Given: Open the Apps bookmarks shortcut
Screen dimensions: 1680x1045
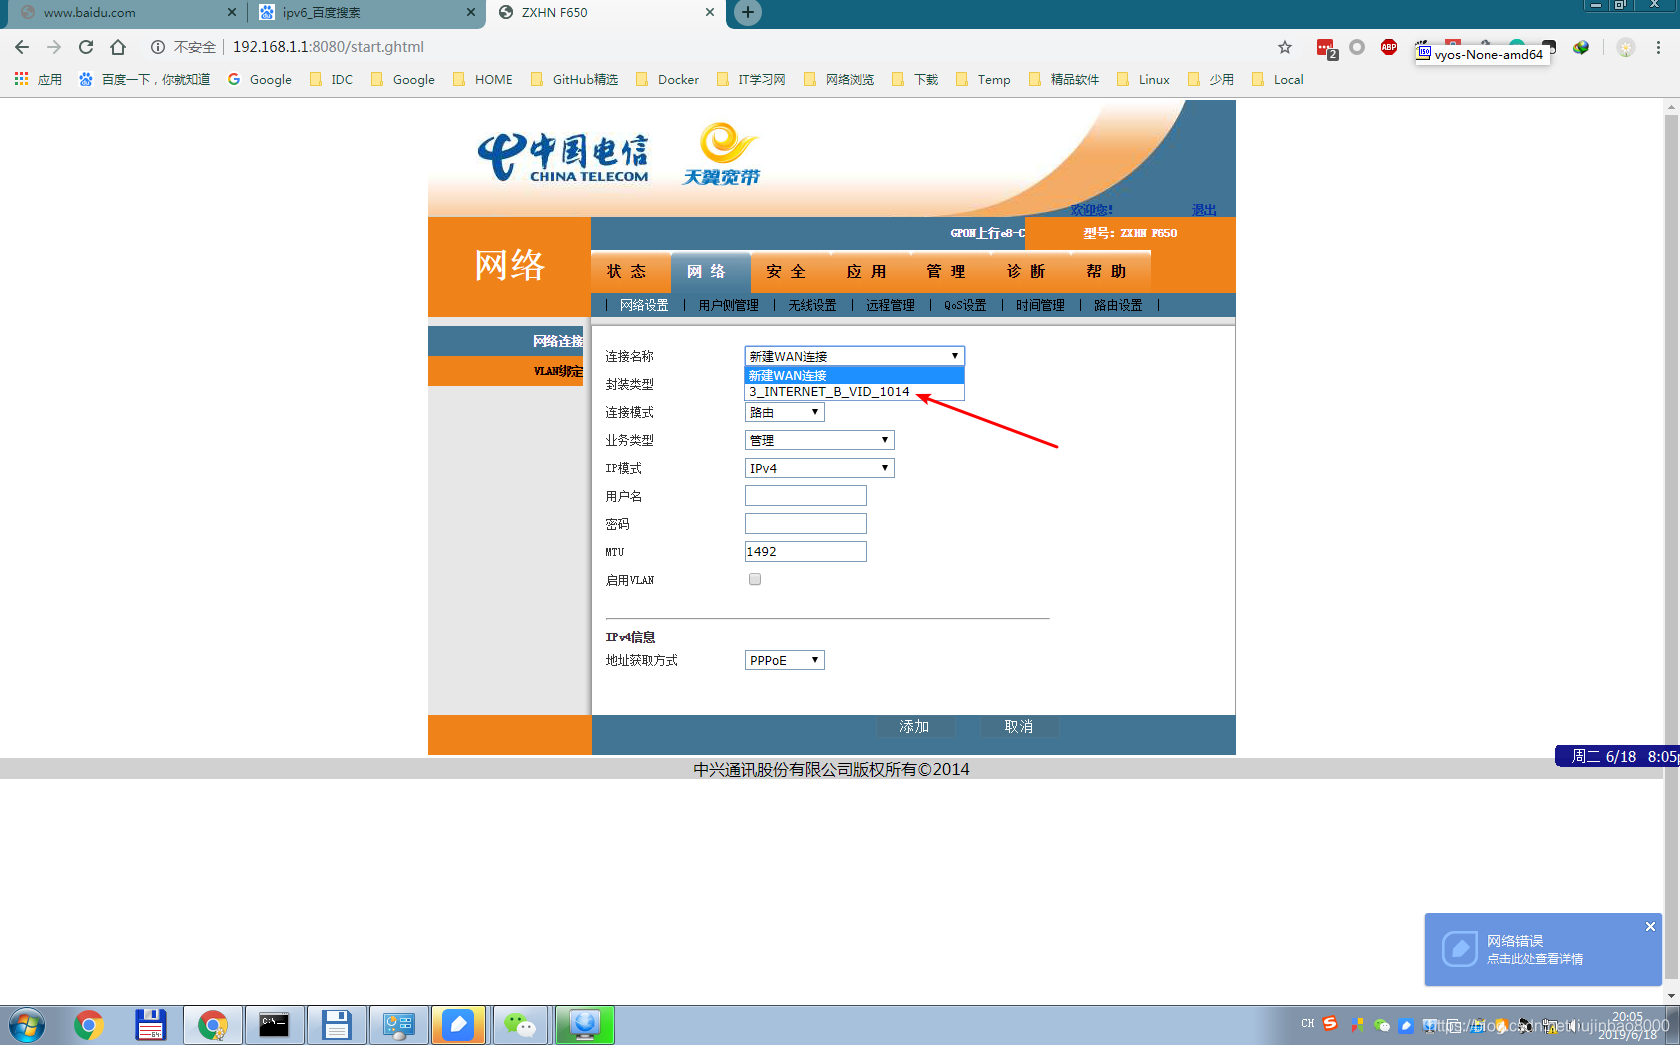Looking at the screenshot, I should coord(38,79).
